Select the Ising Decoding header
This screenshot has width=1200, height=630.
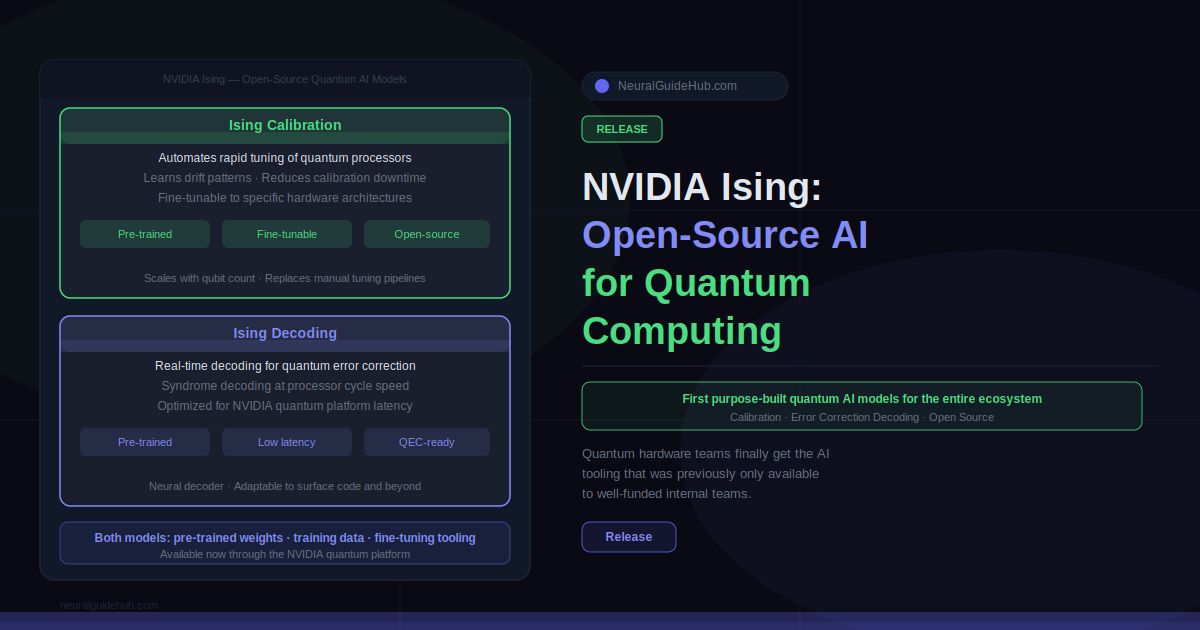pyautogui.click(x=285, y=333)
